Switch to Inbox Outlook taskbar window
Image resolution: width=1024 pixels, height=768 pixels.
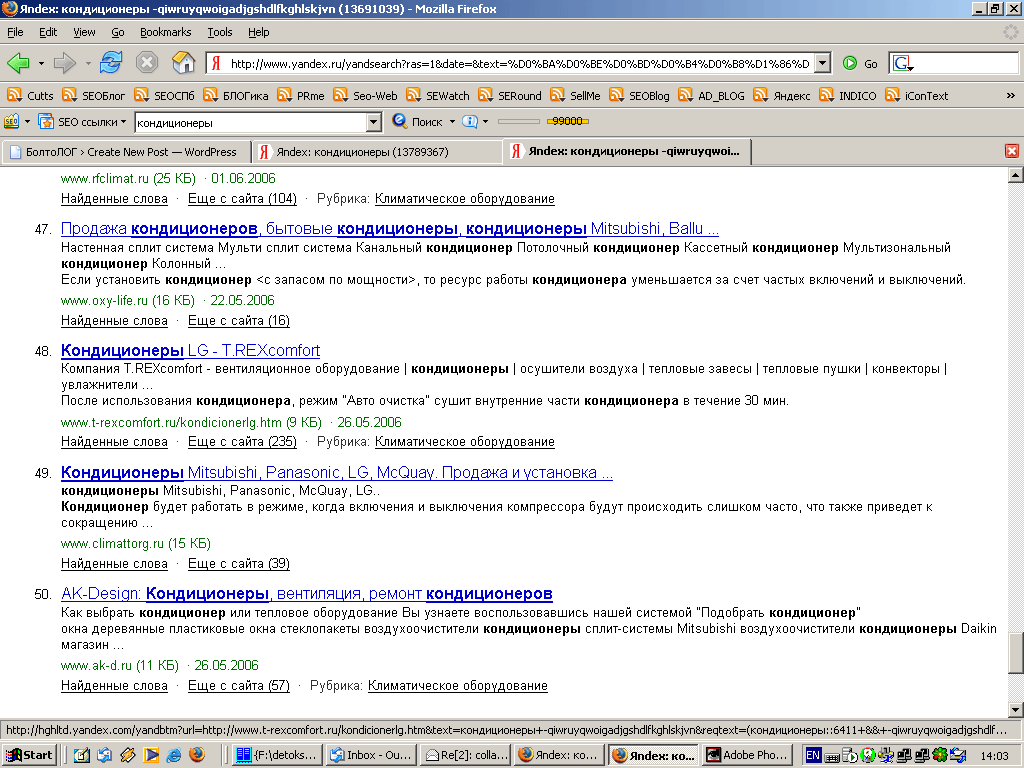point(371,755)
